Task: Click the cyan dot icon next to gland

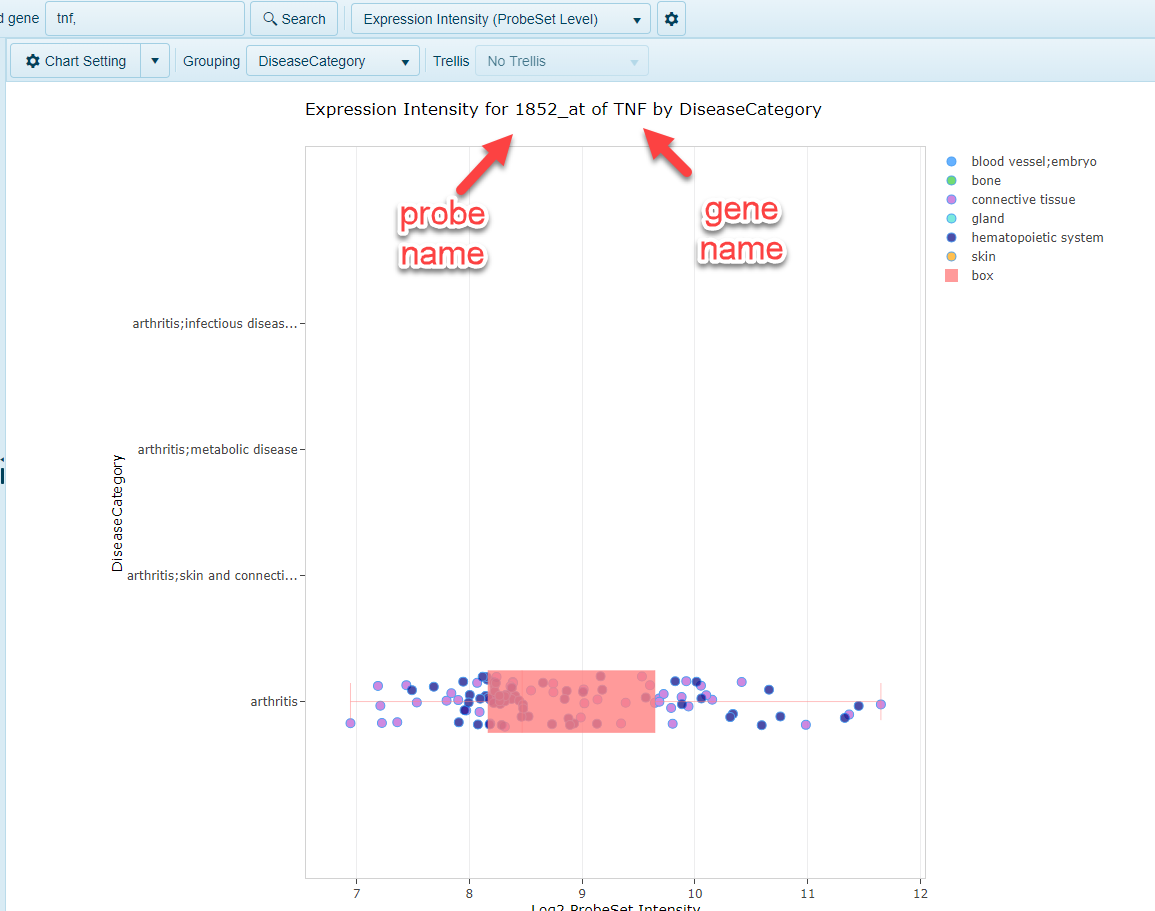Action: click(952, 218)
